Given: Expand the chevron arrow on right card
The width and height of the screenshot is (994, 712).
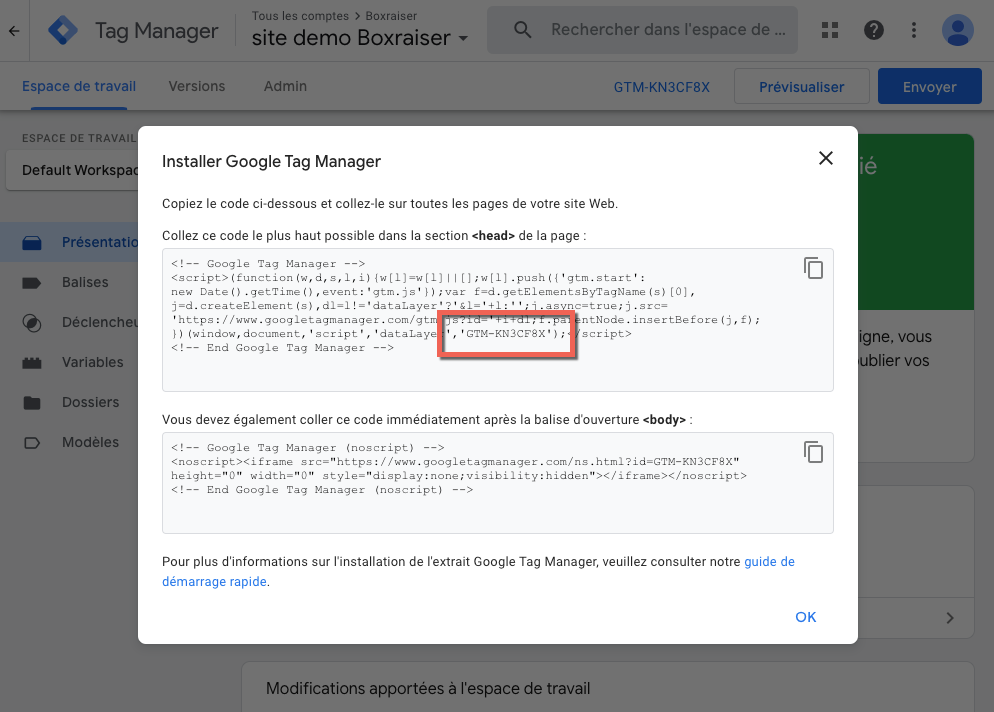Looking at the screenshot, I should point(949,617).
